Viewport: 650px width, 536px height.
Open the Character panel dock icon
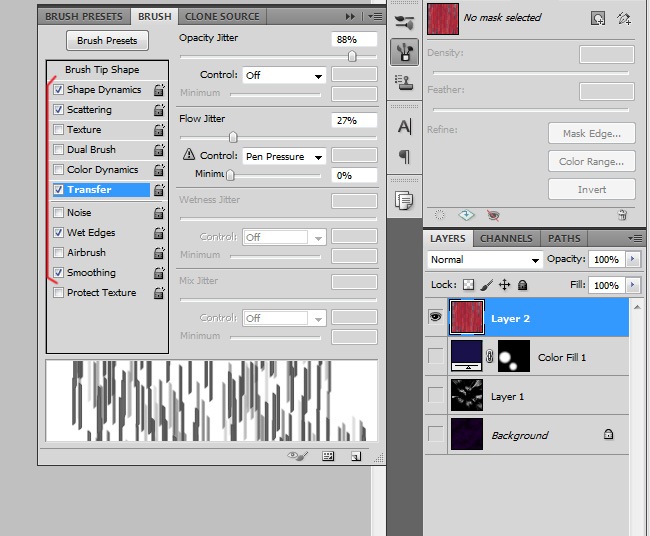[x=404, y=126]
